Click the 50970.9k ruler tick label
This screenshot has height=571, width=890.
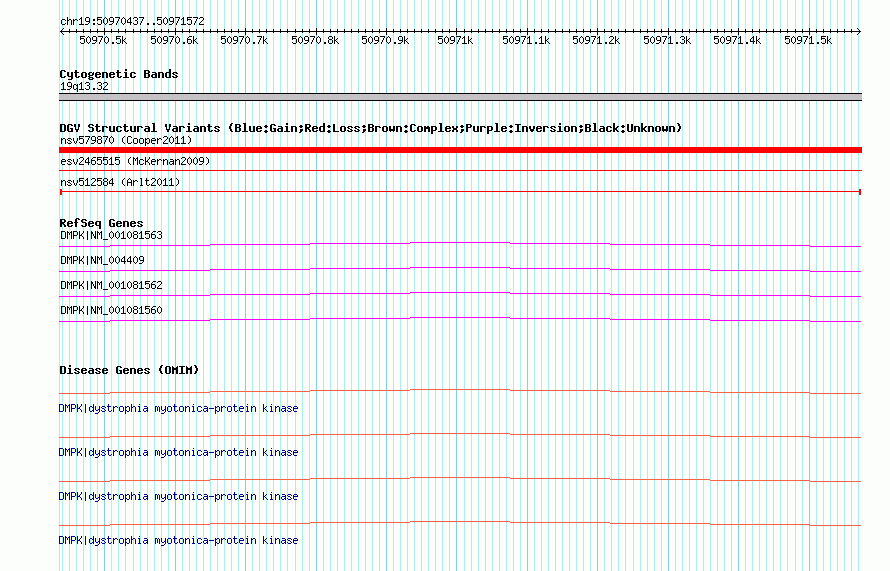click(x=385, y=40)
